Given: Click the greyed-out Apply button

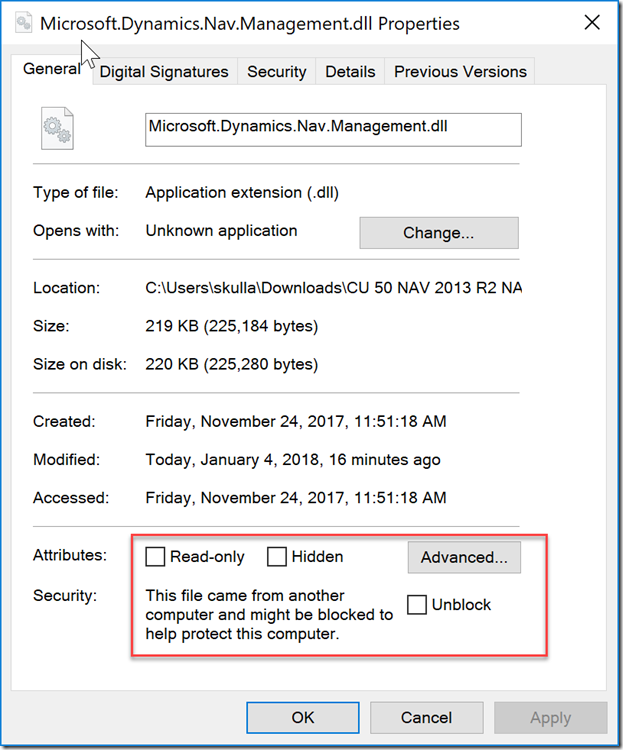Looking at the screenshot, I should (x=551, y=717).
